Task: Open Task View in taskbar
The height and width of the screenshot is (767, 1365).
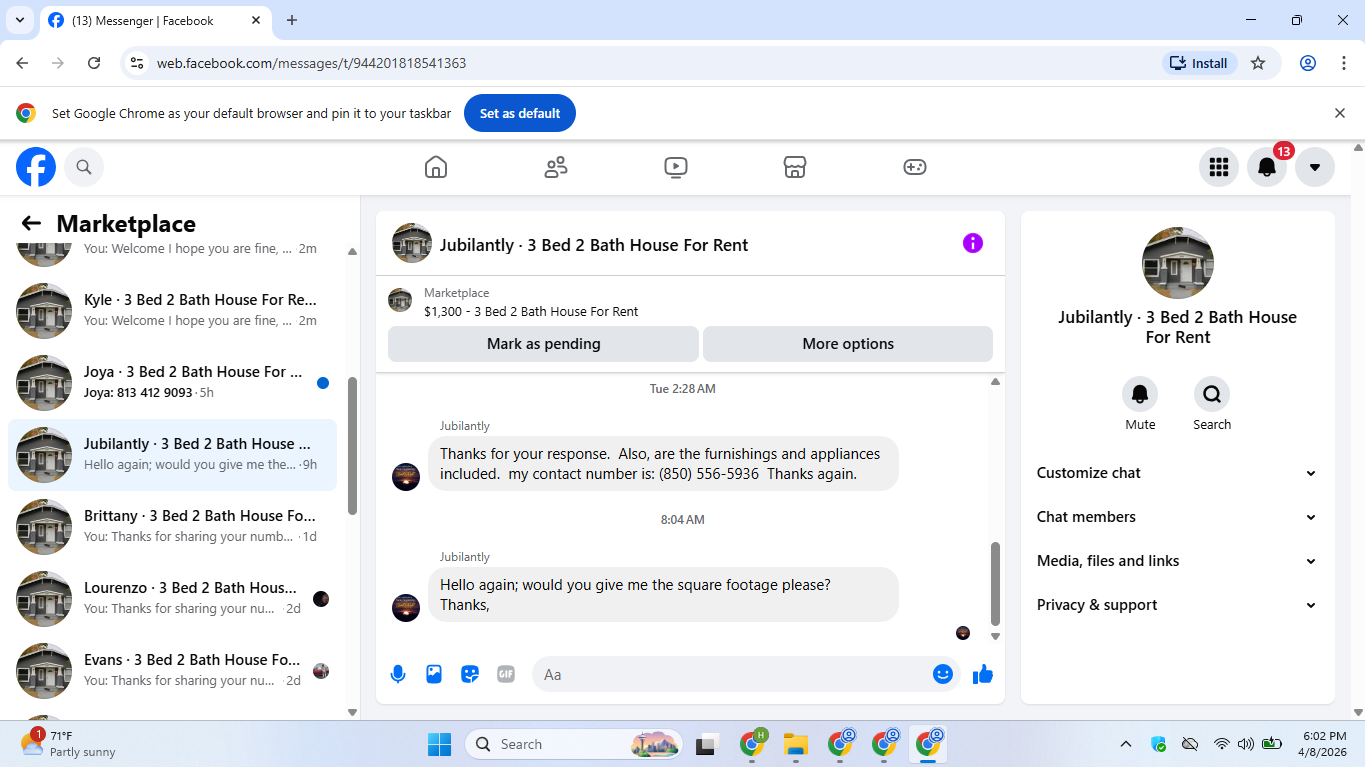Action: coord(708,744)
